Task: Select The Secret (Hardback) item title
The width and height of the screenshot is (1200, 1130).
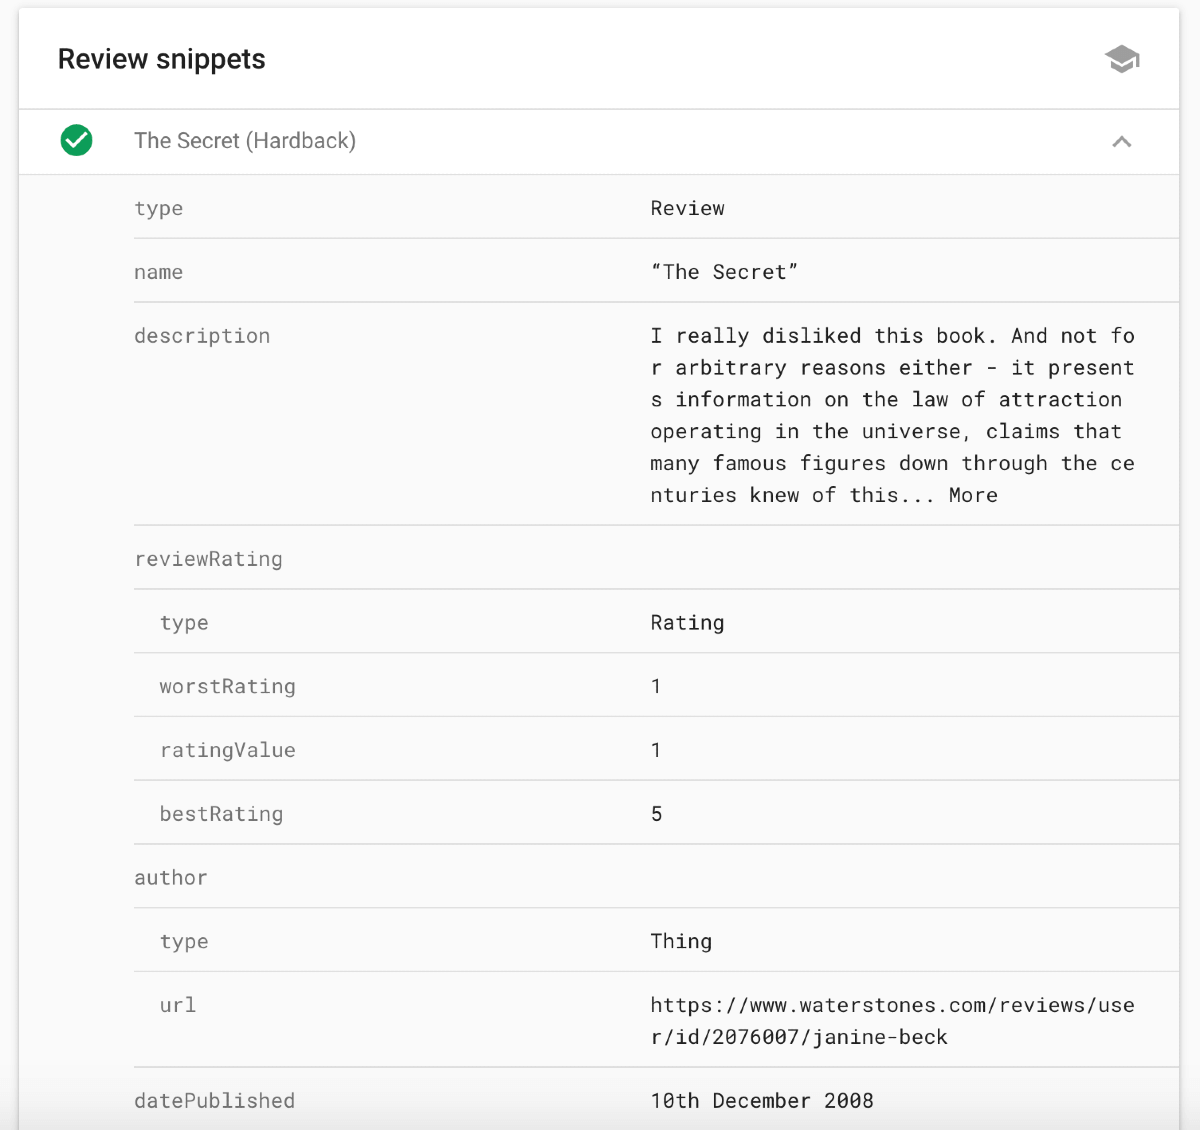Action: coord(245,141)
